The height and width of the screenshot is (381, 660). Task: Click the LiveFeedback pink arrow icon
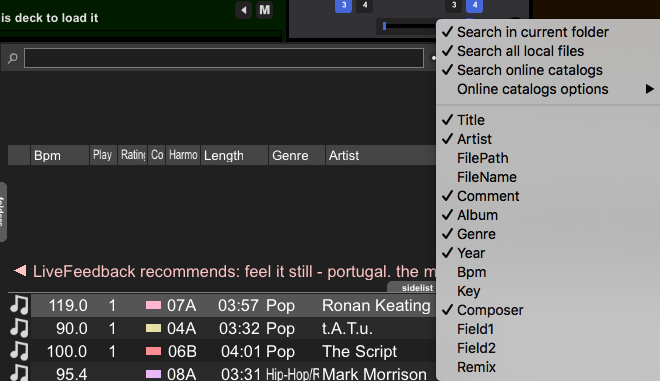[20, 271]
